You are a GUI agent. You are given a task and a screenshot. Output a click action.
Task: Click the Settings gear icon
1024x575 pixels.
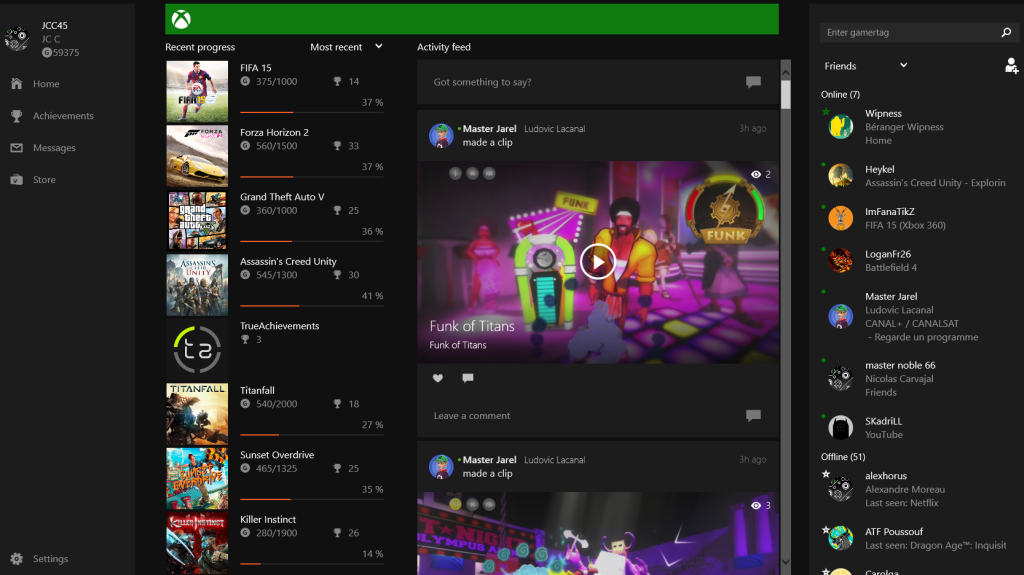pos(16,559)
